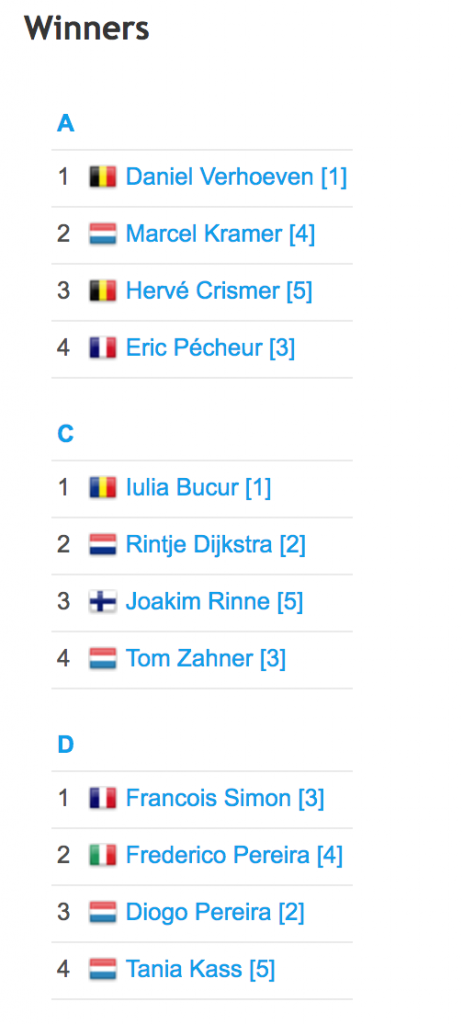Open Rintje Dijkstra's player link
The height and width of the screenshot is (1024, 463).
pyautogui.click(x=216, y=544)
